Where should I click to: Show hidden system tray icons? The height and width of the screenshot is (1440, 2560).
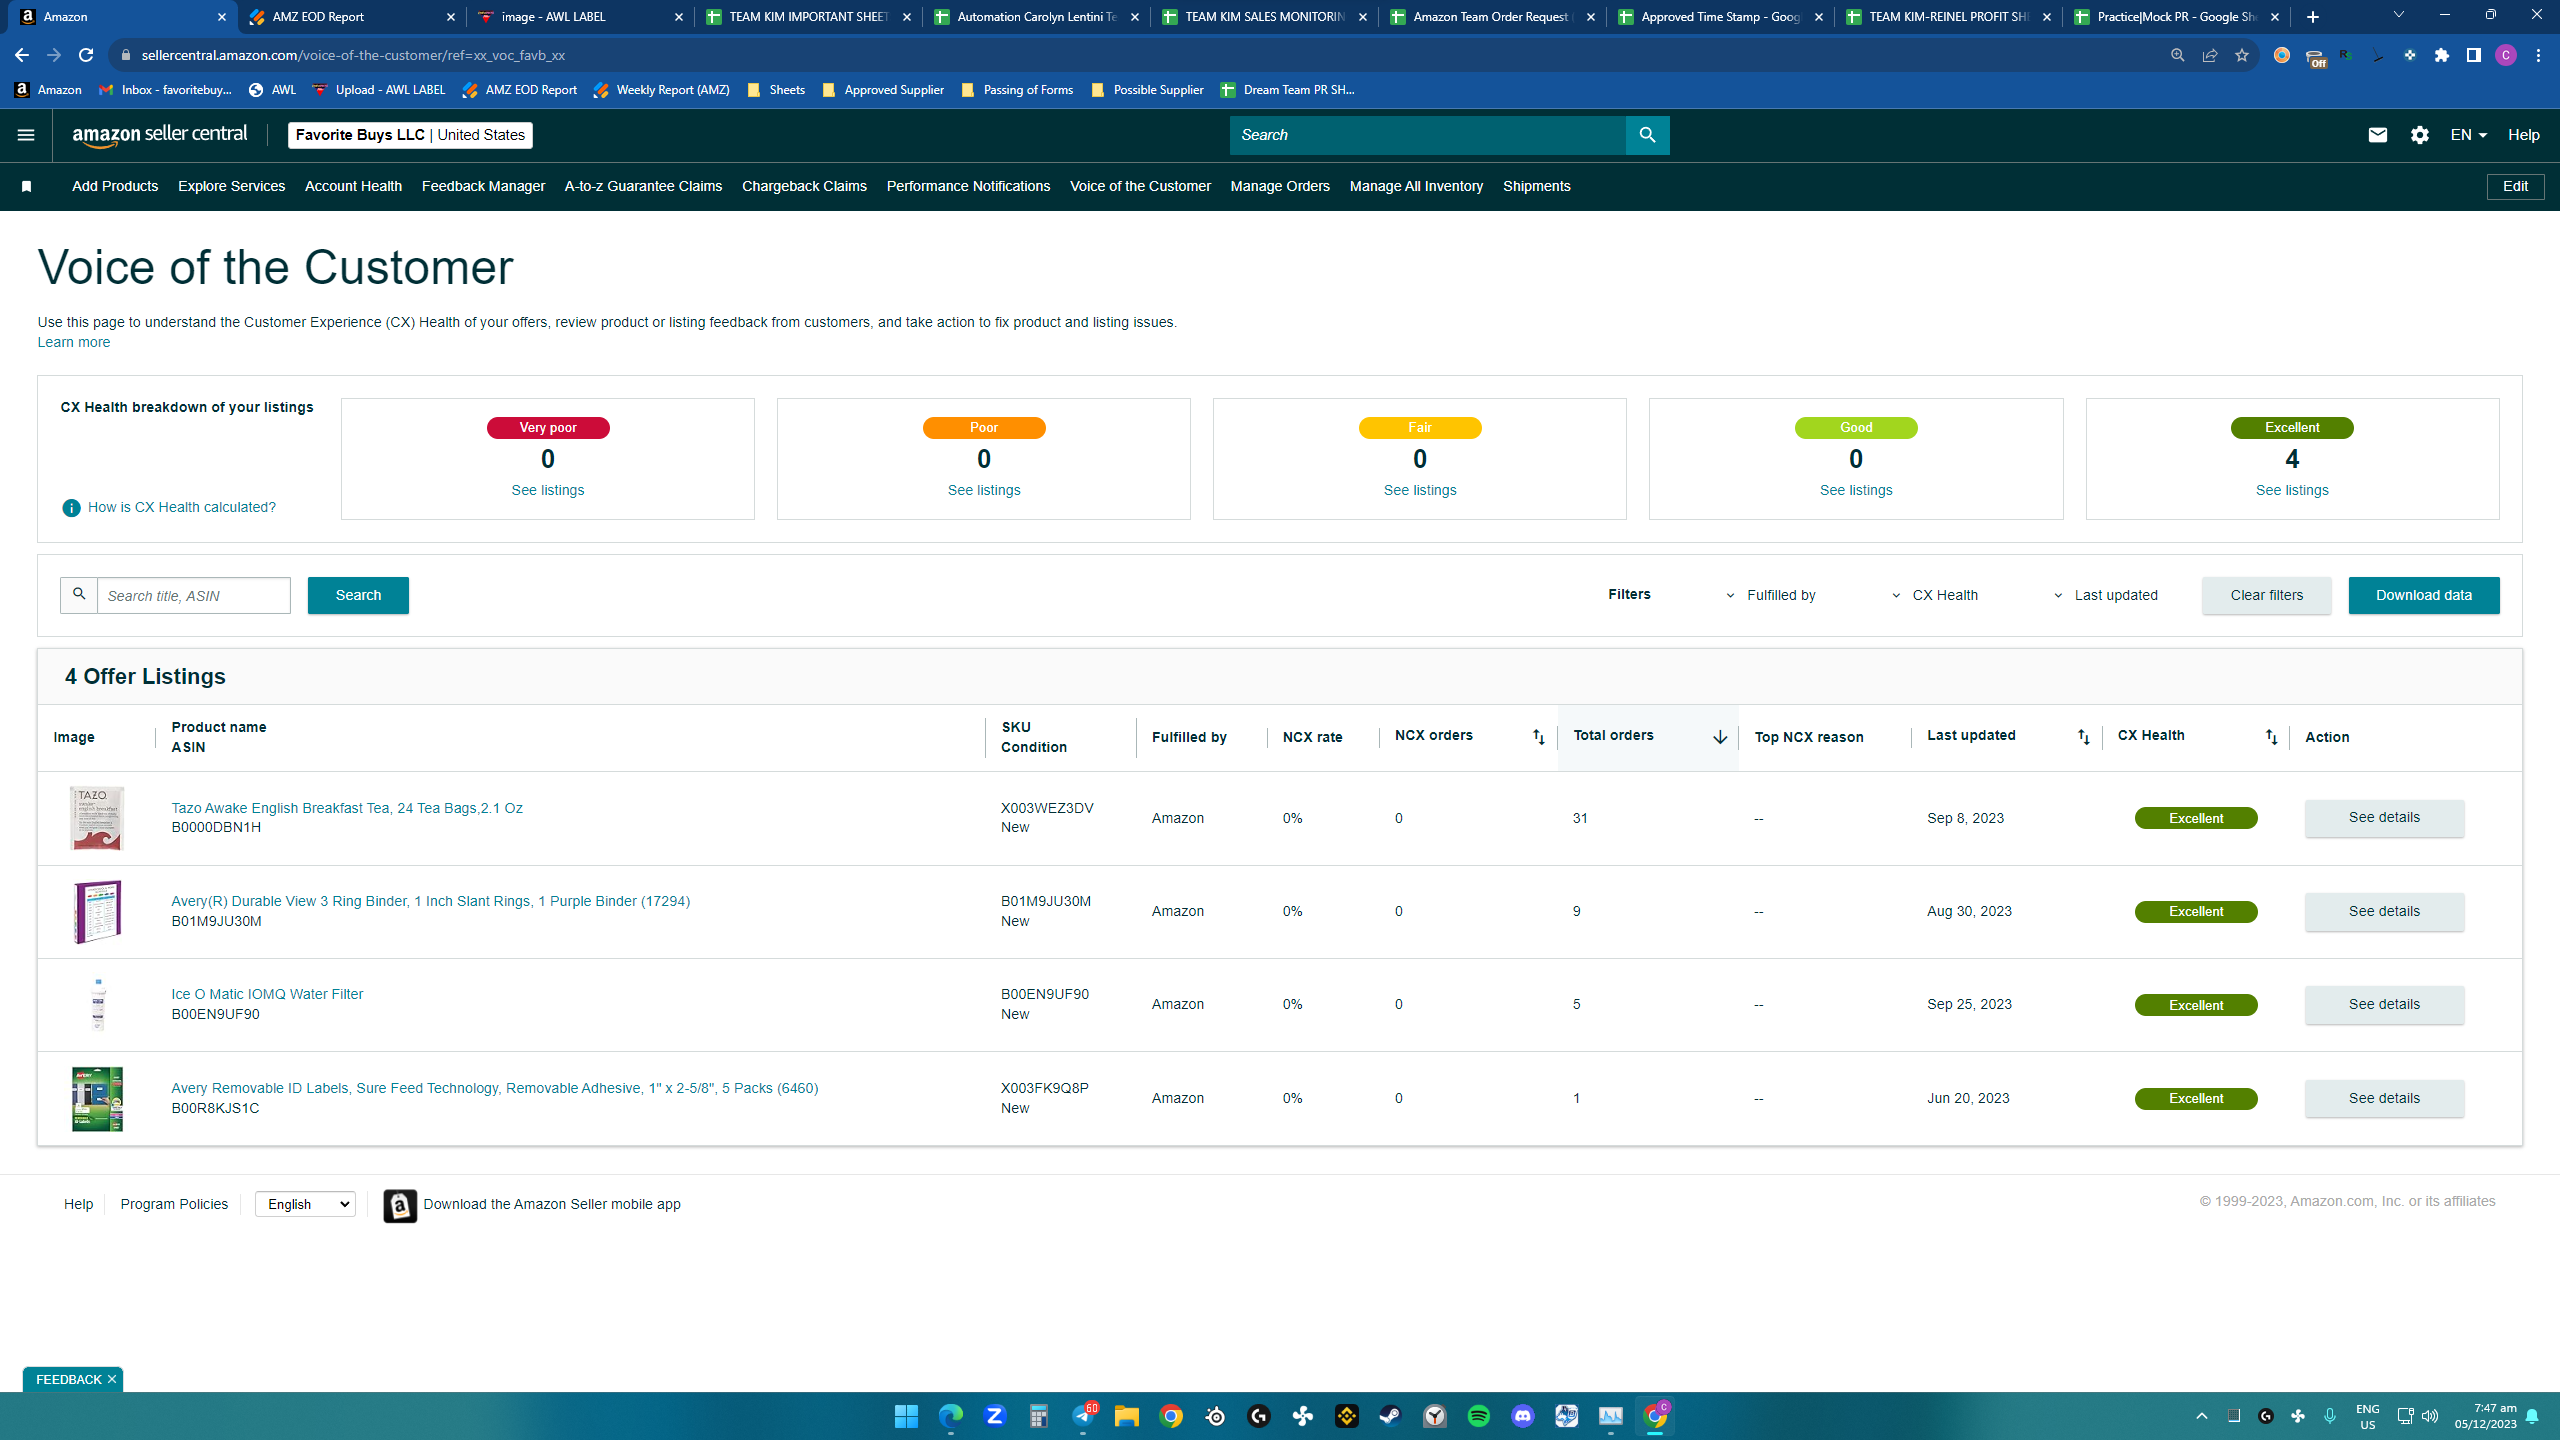[2201, 1416]
